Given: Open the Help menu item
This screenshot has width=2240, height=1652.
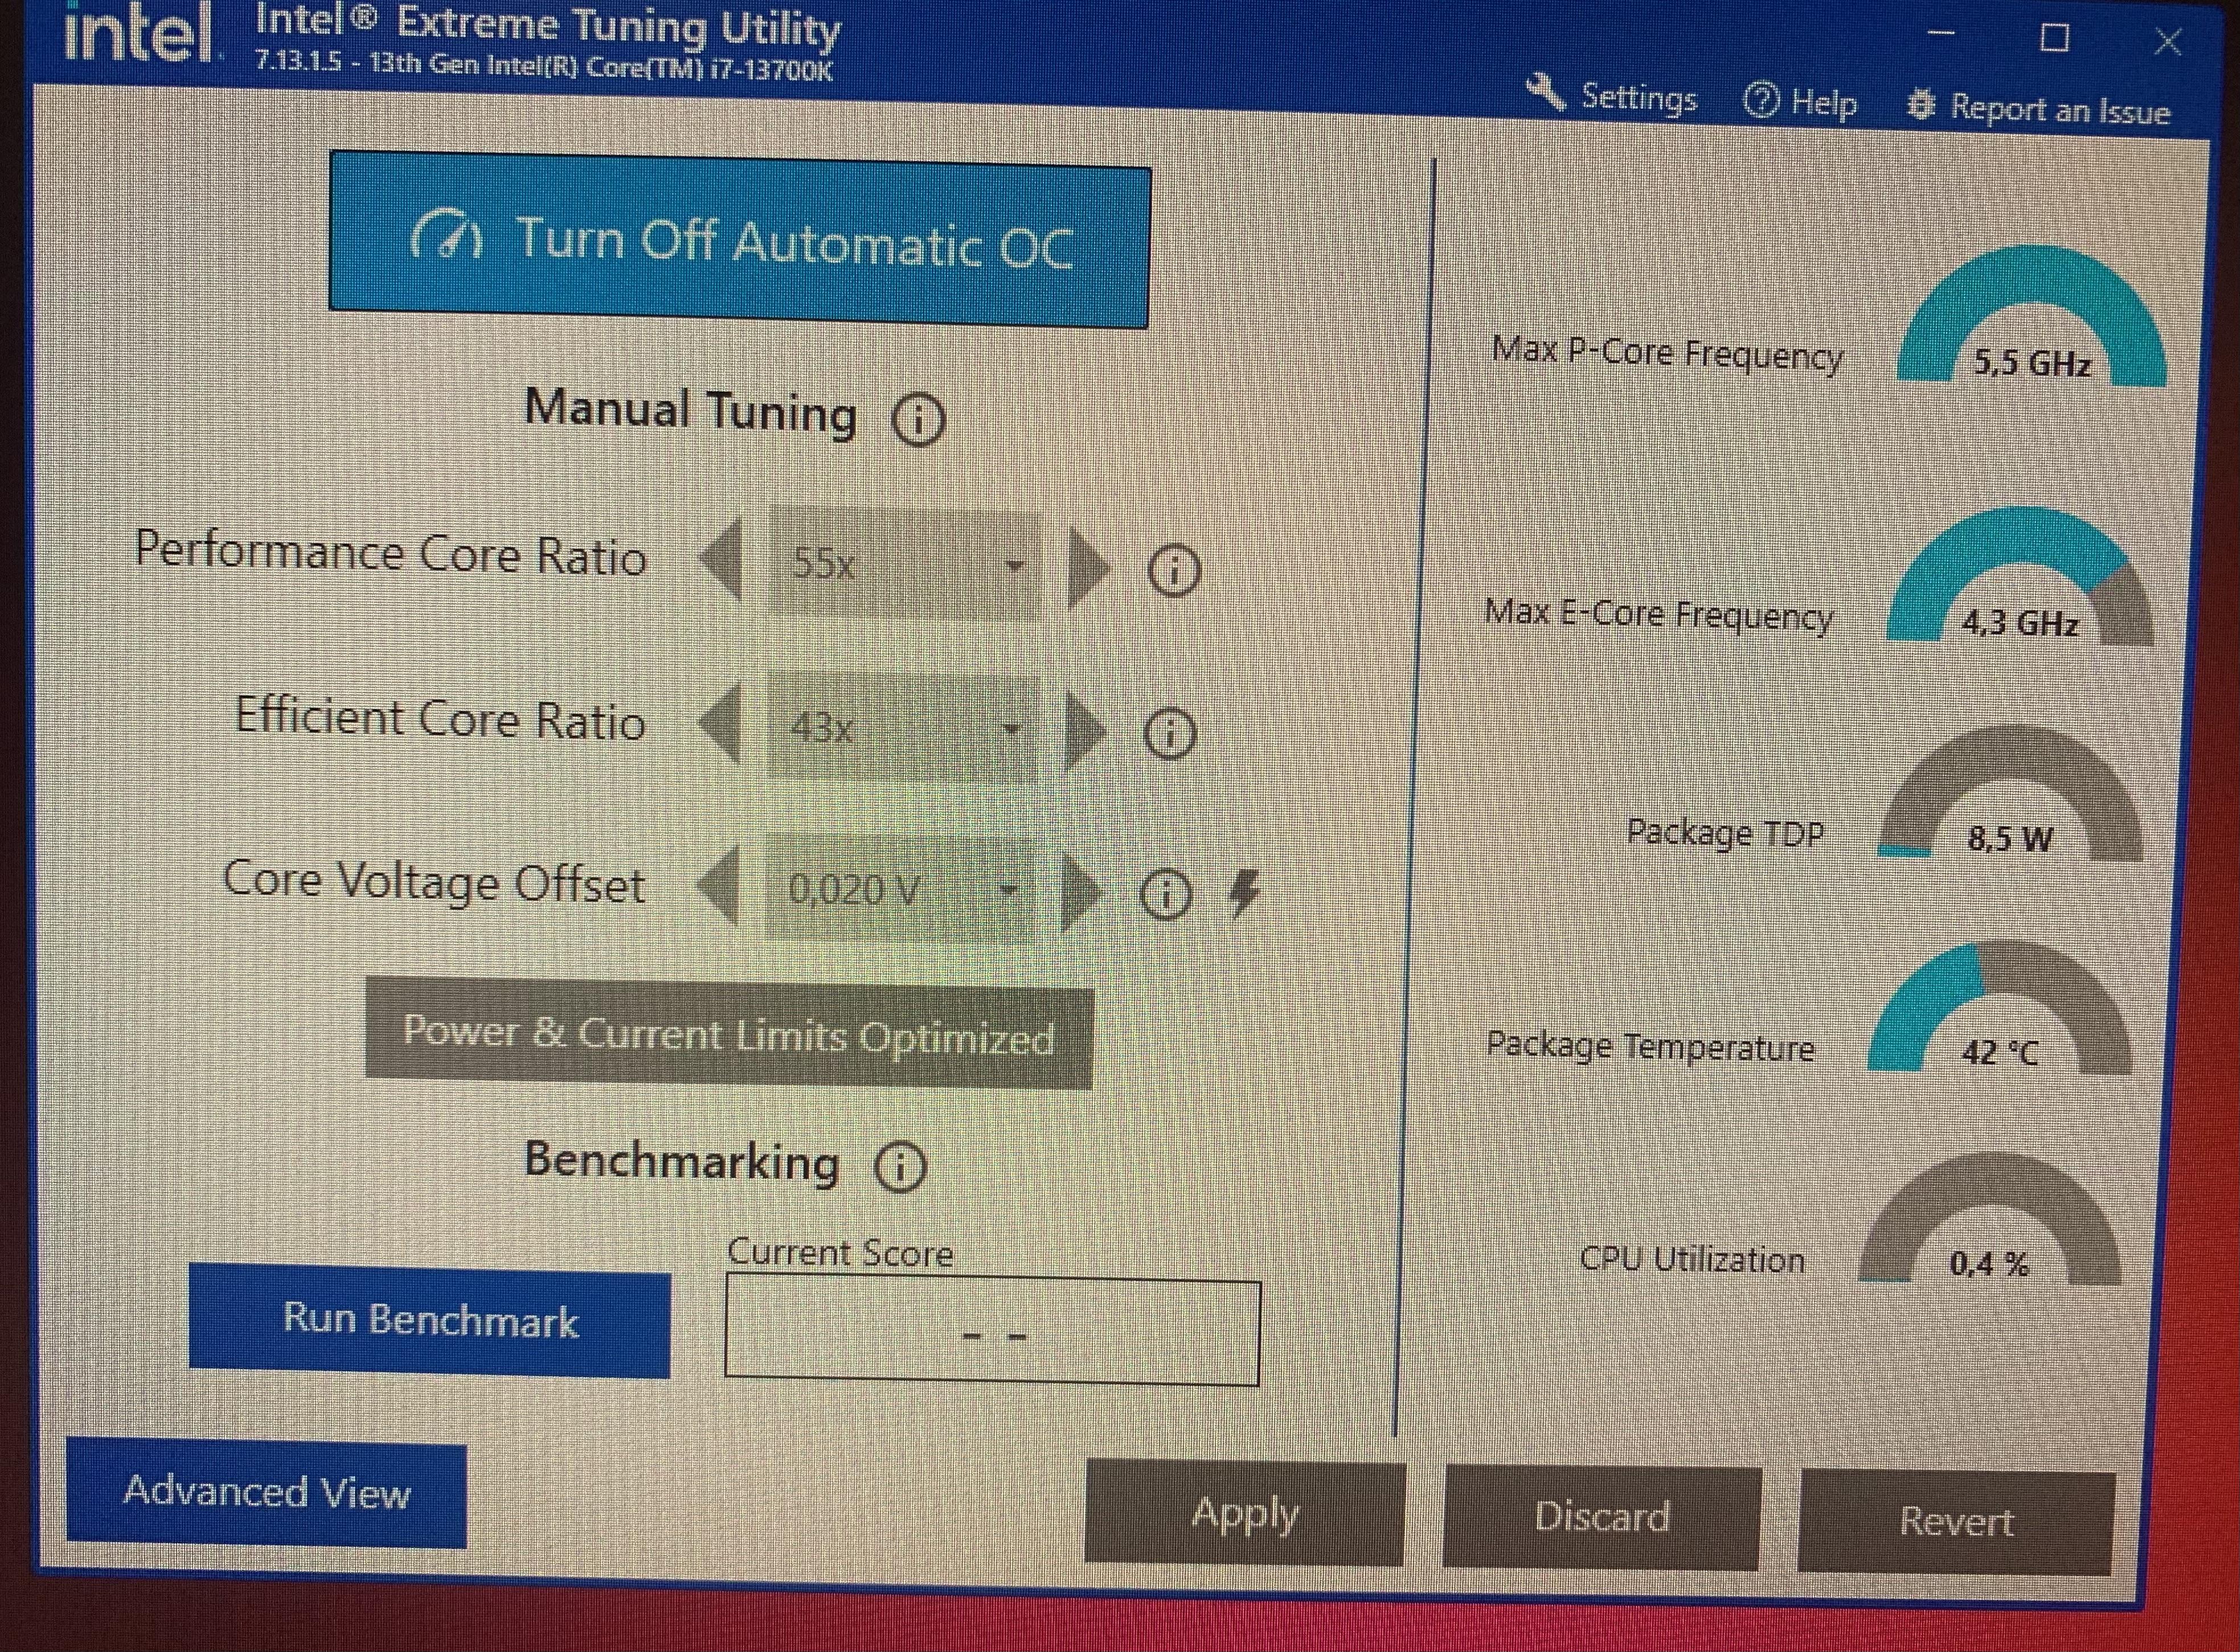Looking at the screenshot, I should pyautogui.click(x=1800, y=102).
